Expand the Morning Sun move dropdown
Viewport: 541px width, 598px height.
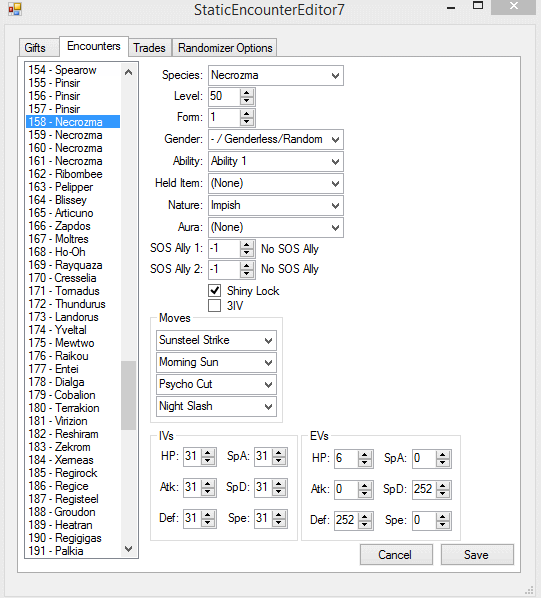[x=216, y=362]
